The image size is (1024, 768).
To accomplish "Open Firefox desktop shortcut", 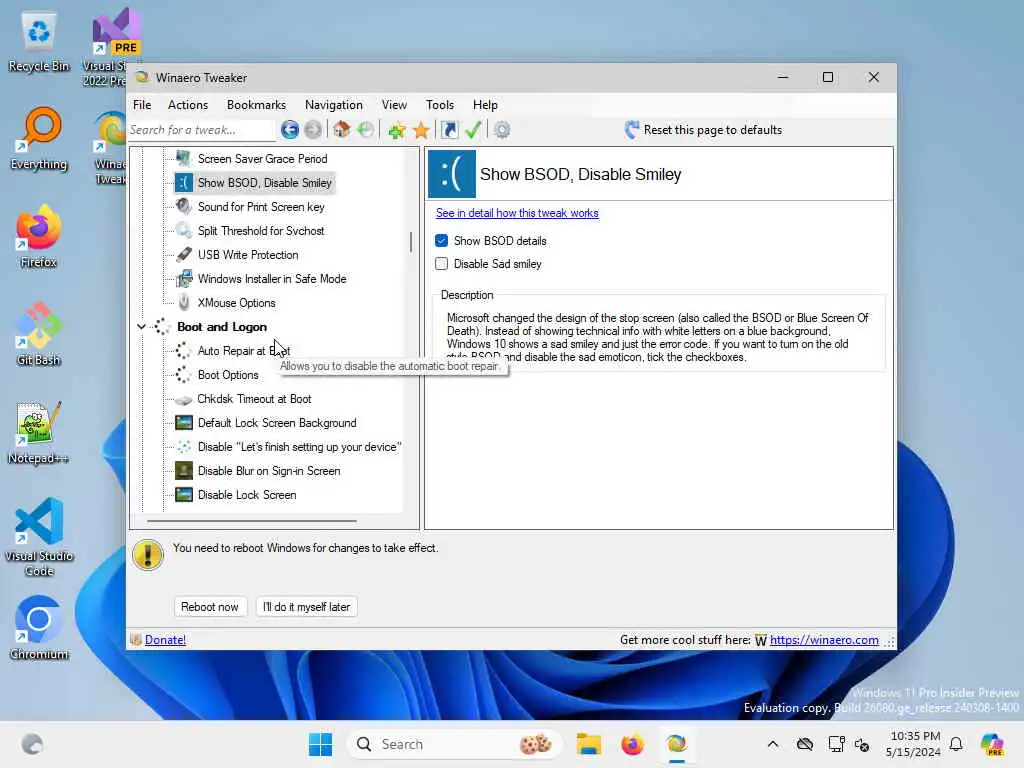I will [x=39, y=236].
